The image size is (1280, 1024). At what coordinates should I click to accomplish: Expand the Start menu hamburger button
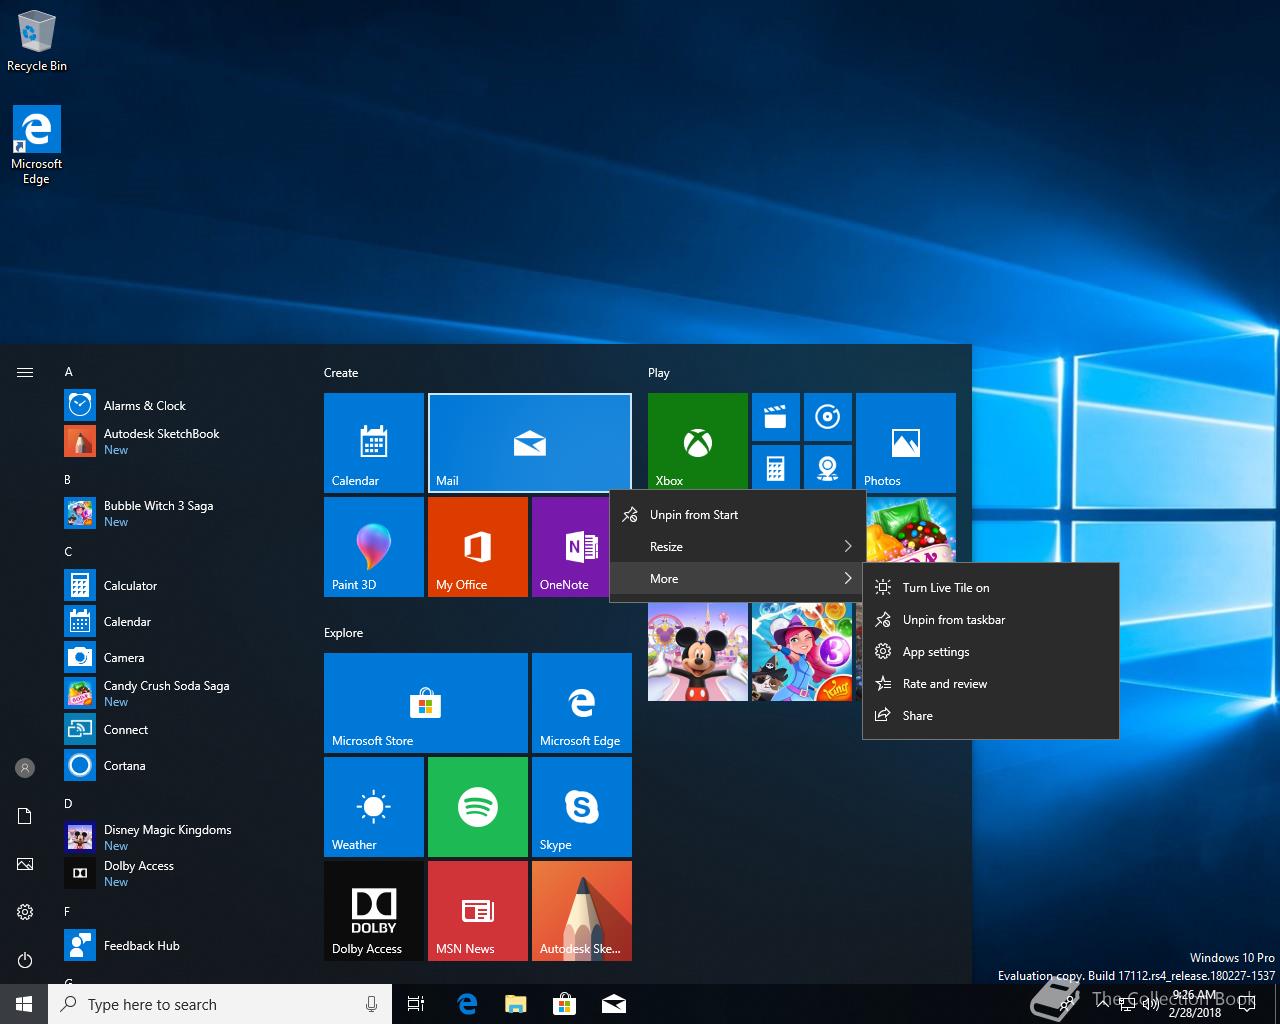point(25,372)
